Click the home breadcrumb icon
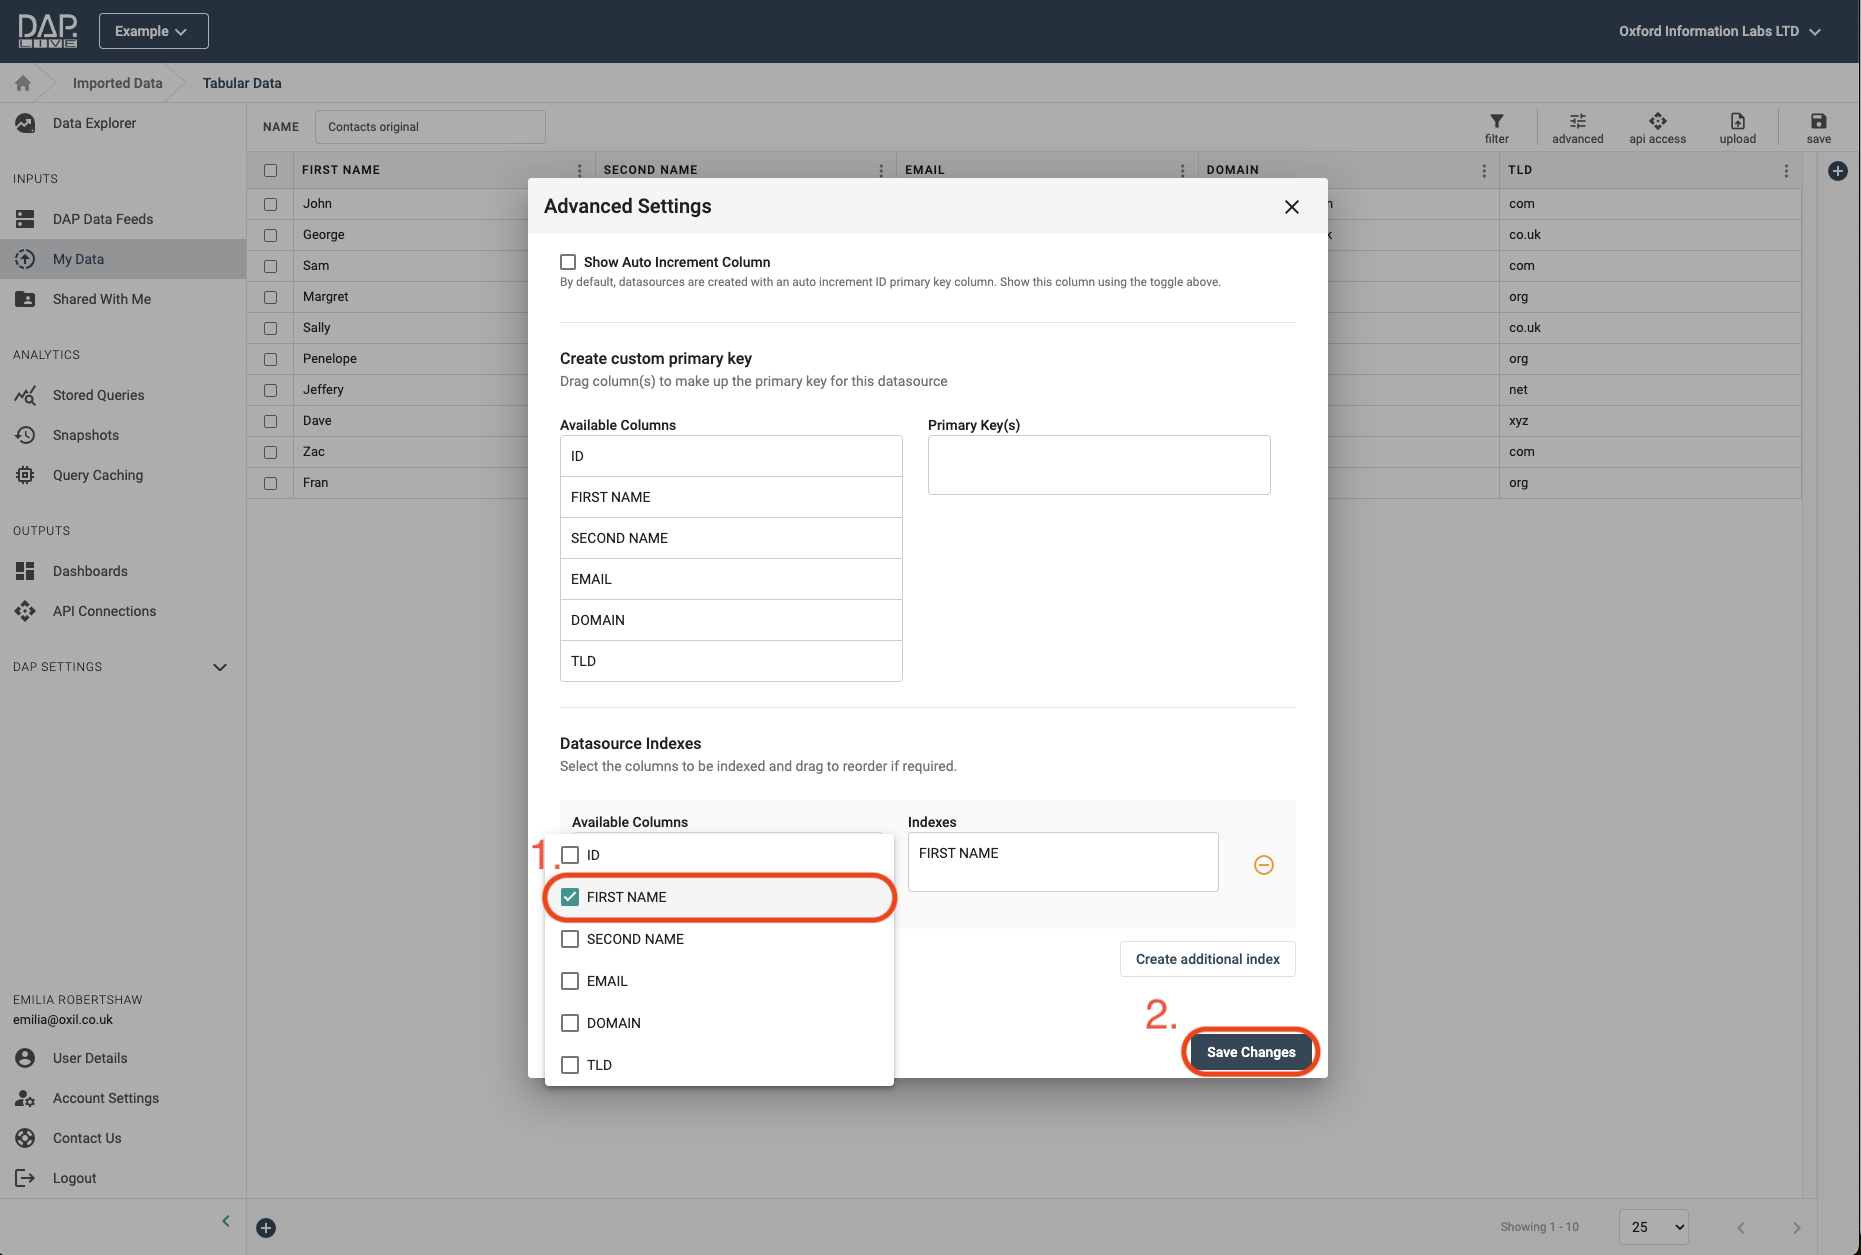 click(x=23, y=83)
